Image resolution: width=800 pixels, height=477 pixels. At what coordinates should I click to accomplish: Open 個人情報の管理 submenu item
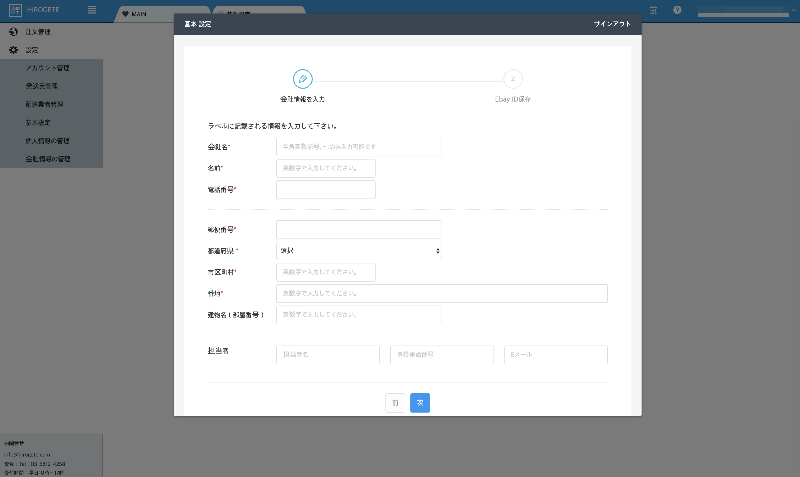[47, 141]
